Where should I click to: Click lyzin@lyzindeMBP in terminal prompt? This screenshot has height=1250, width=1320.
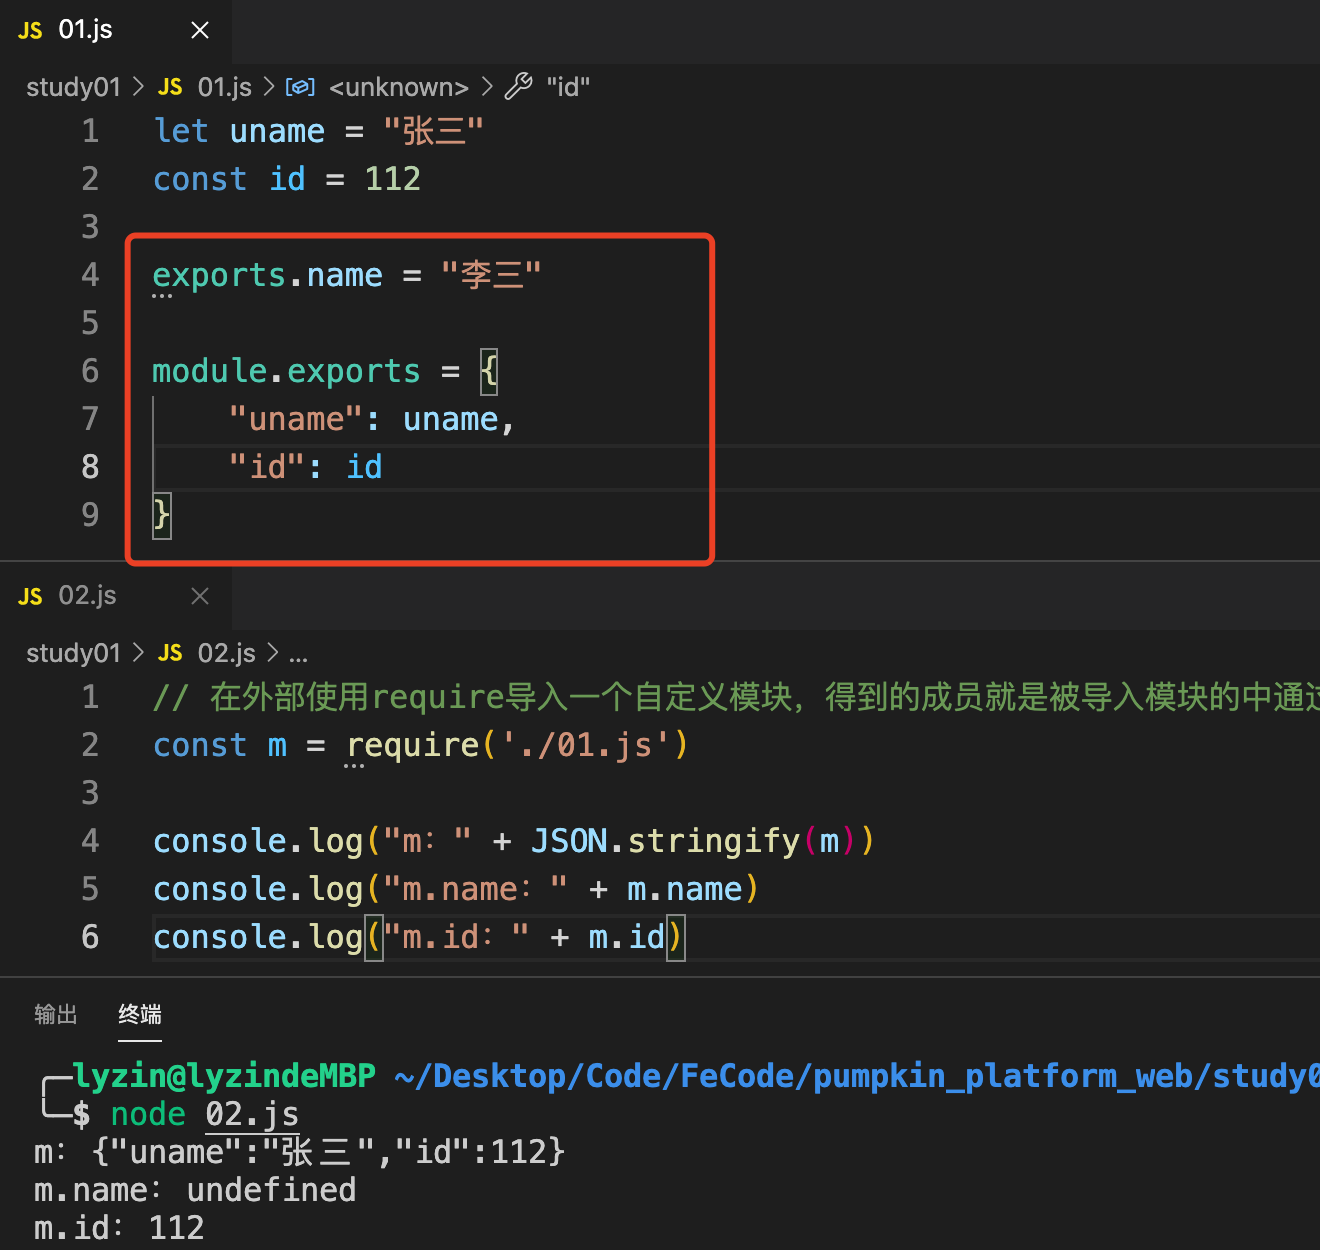(225, 1076)
